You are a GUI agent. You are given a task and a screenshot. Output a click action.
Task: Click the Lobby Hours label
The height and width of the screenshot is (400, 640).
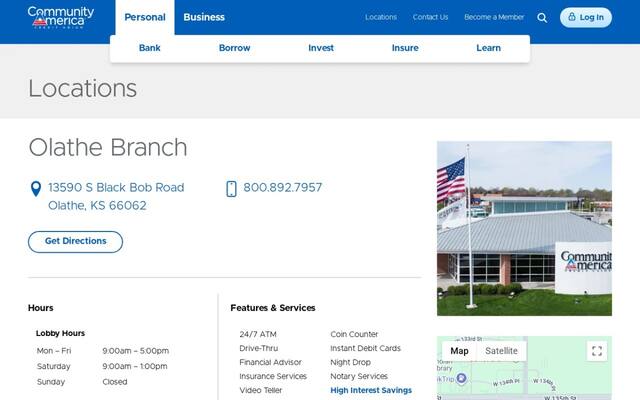[x=60, y=333]
